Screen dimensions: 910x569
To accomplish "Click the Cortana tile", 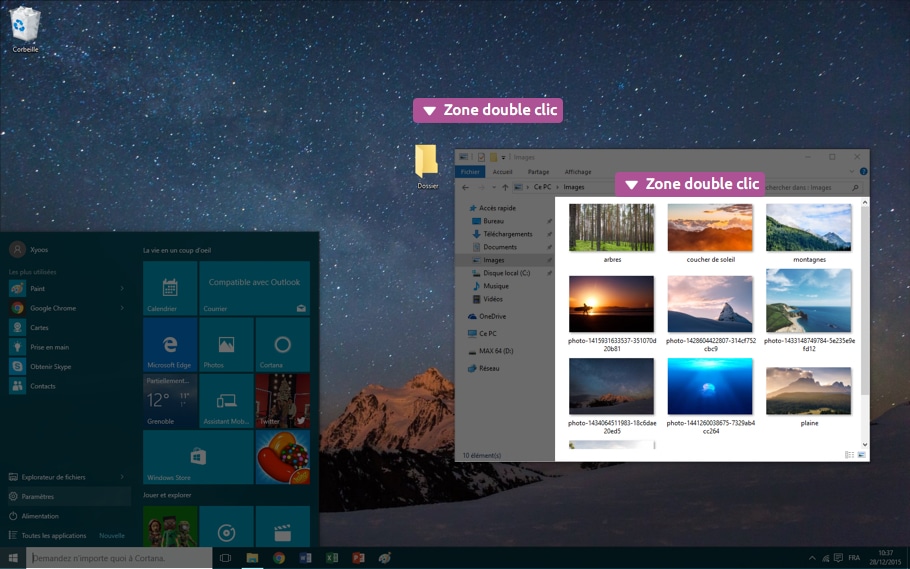I will click(x=282, y=344).
